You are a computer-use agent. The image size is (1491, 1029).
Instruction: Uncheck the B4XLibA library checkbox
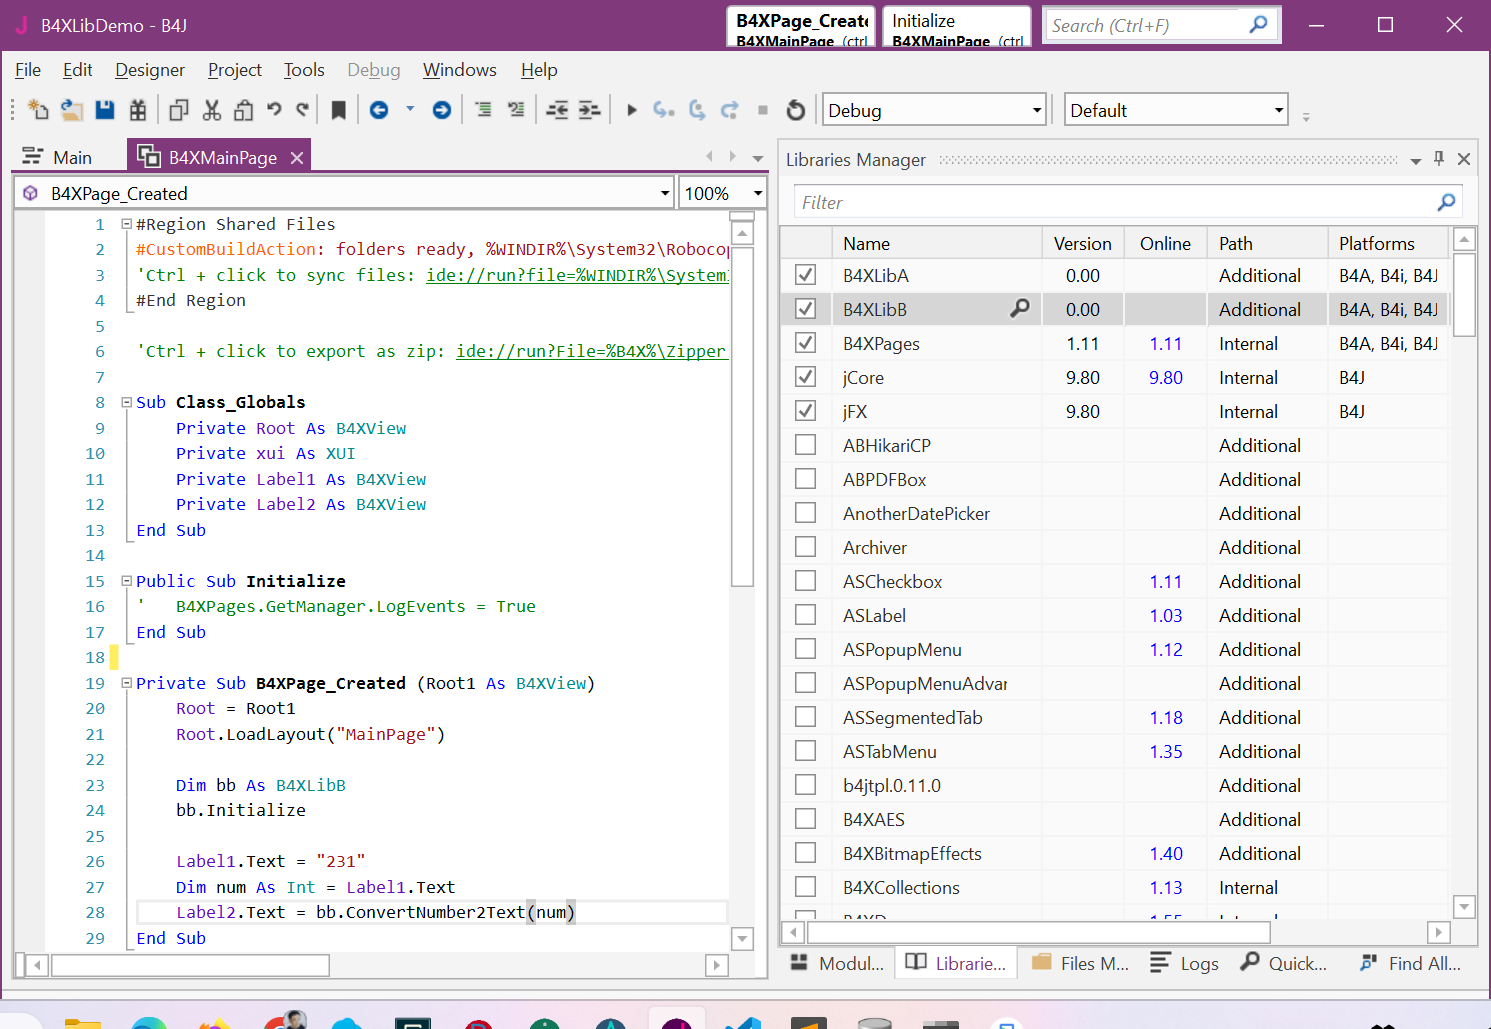click(x=805, y=275)
